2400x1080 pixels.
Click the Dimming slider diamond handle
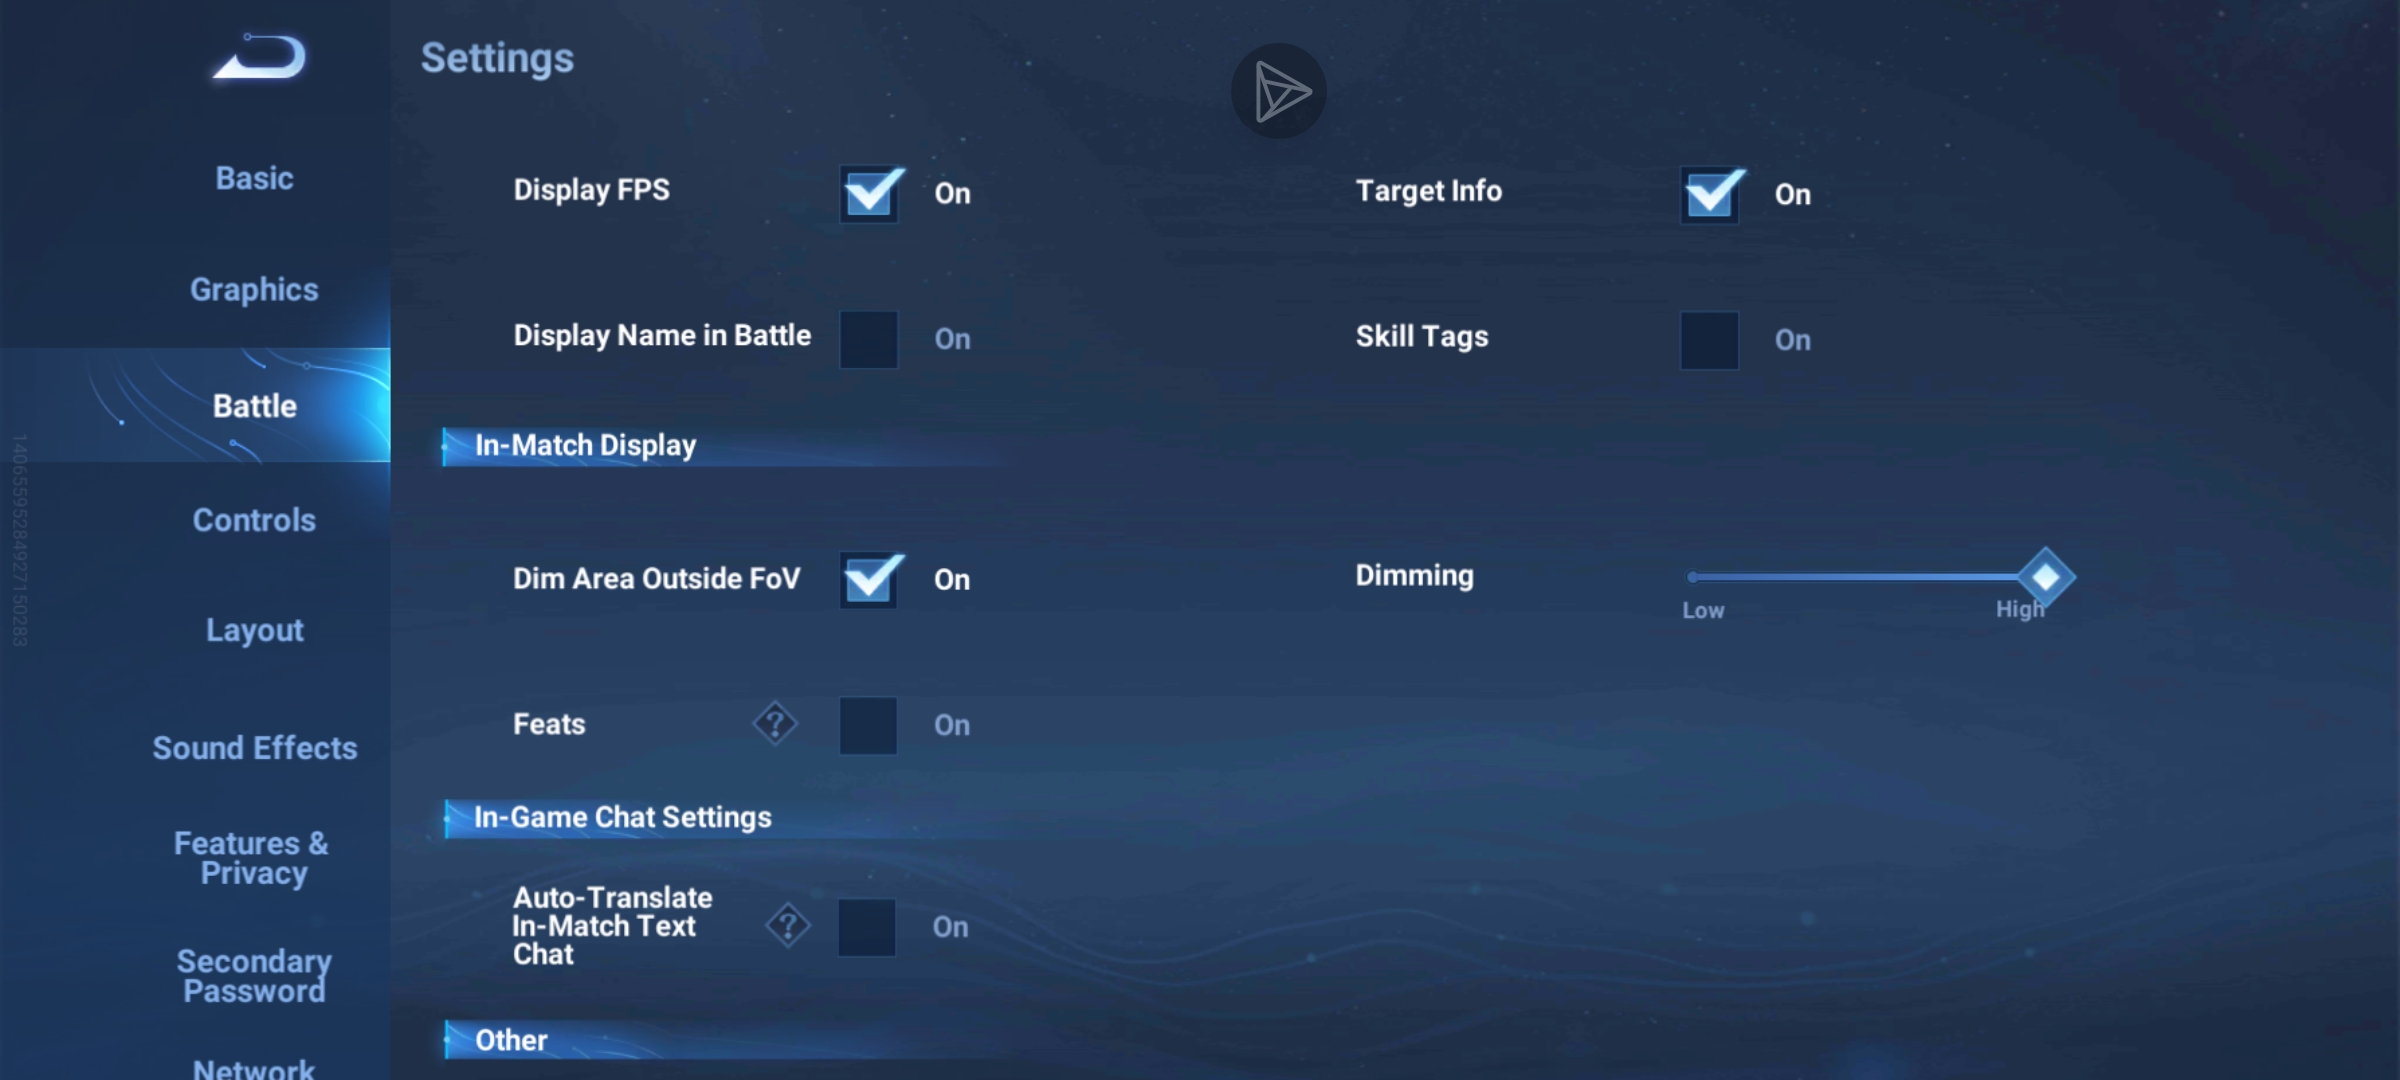tap(2045, 577)
